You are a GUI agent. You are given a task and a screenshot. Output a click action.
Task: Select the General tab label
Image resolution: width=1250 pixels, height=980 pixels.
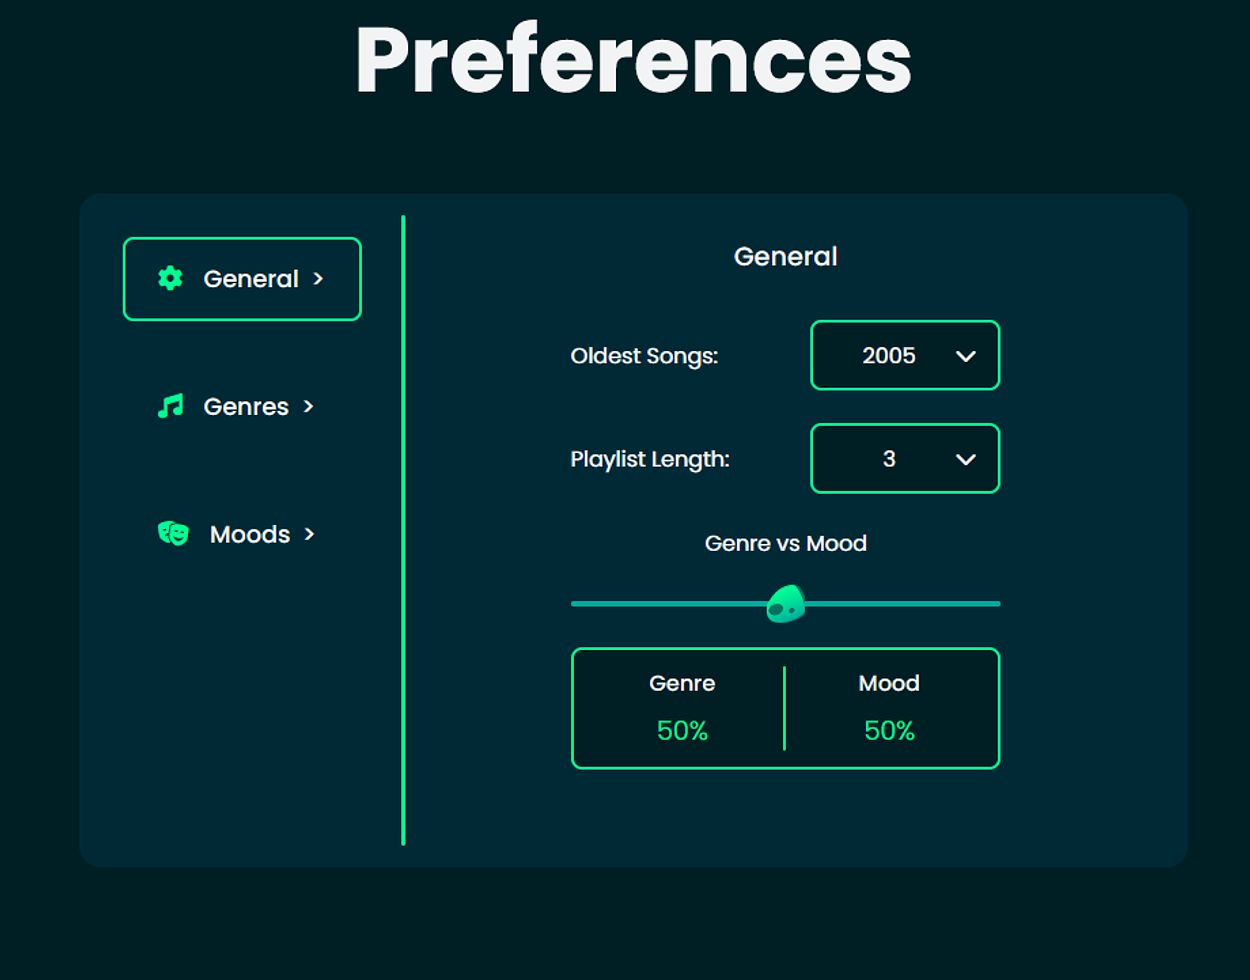[250, 279]
